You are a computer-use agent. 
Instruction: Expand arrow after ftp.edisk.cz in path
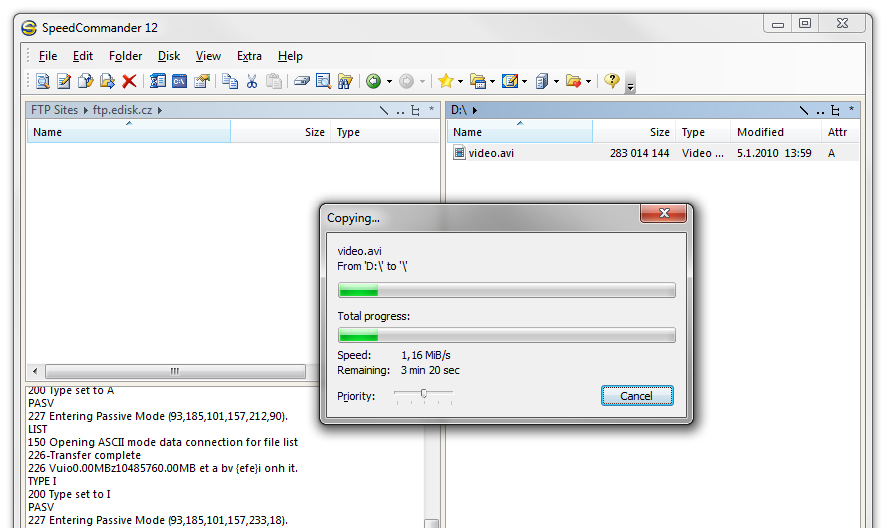pyautogui.click(x=160, y=110)
